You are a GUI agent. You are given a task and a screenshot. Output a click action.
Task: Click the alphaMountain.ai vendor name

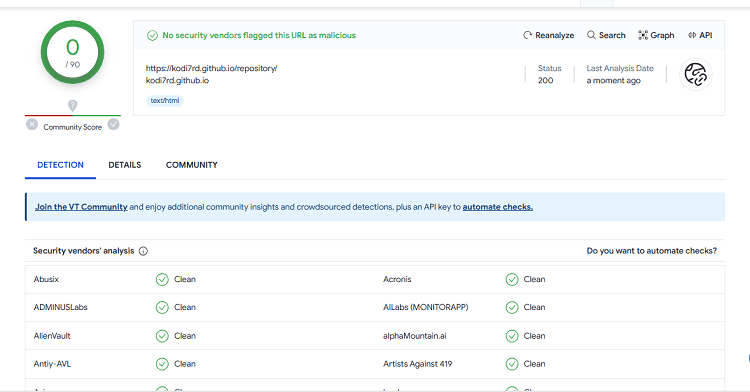coord(415,336)
